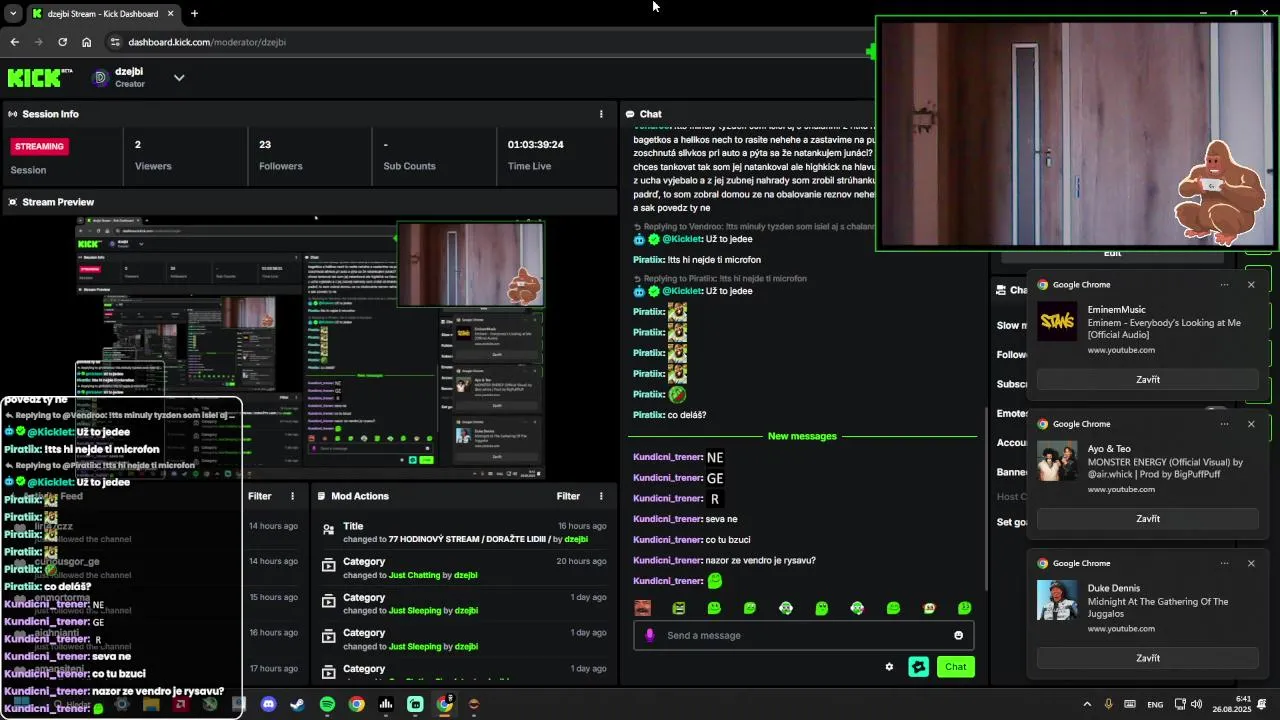Click the stream preview thumbnail

[310, 349]
